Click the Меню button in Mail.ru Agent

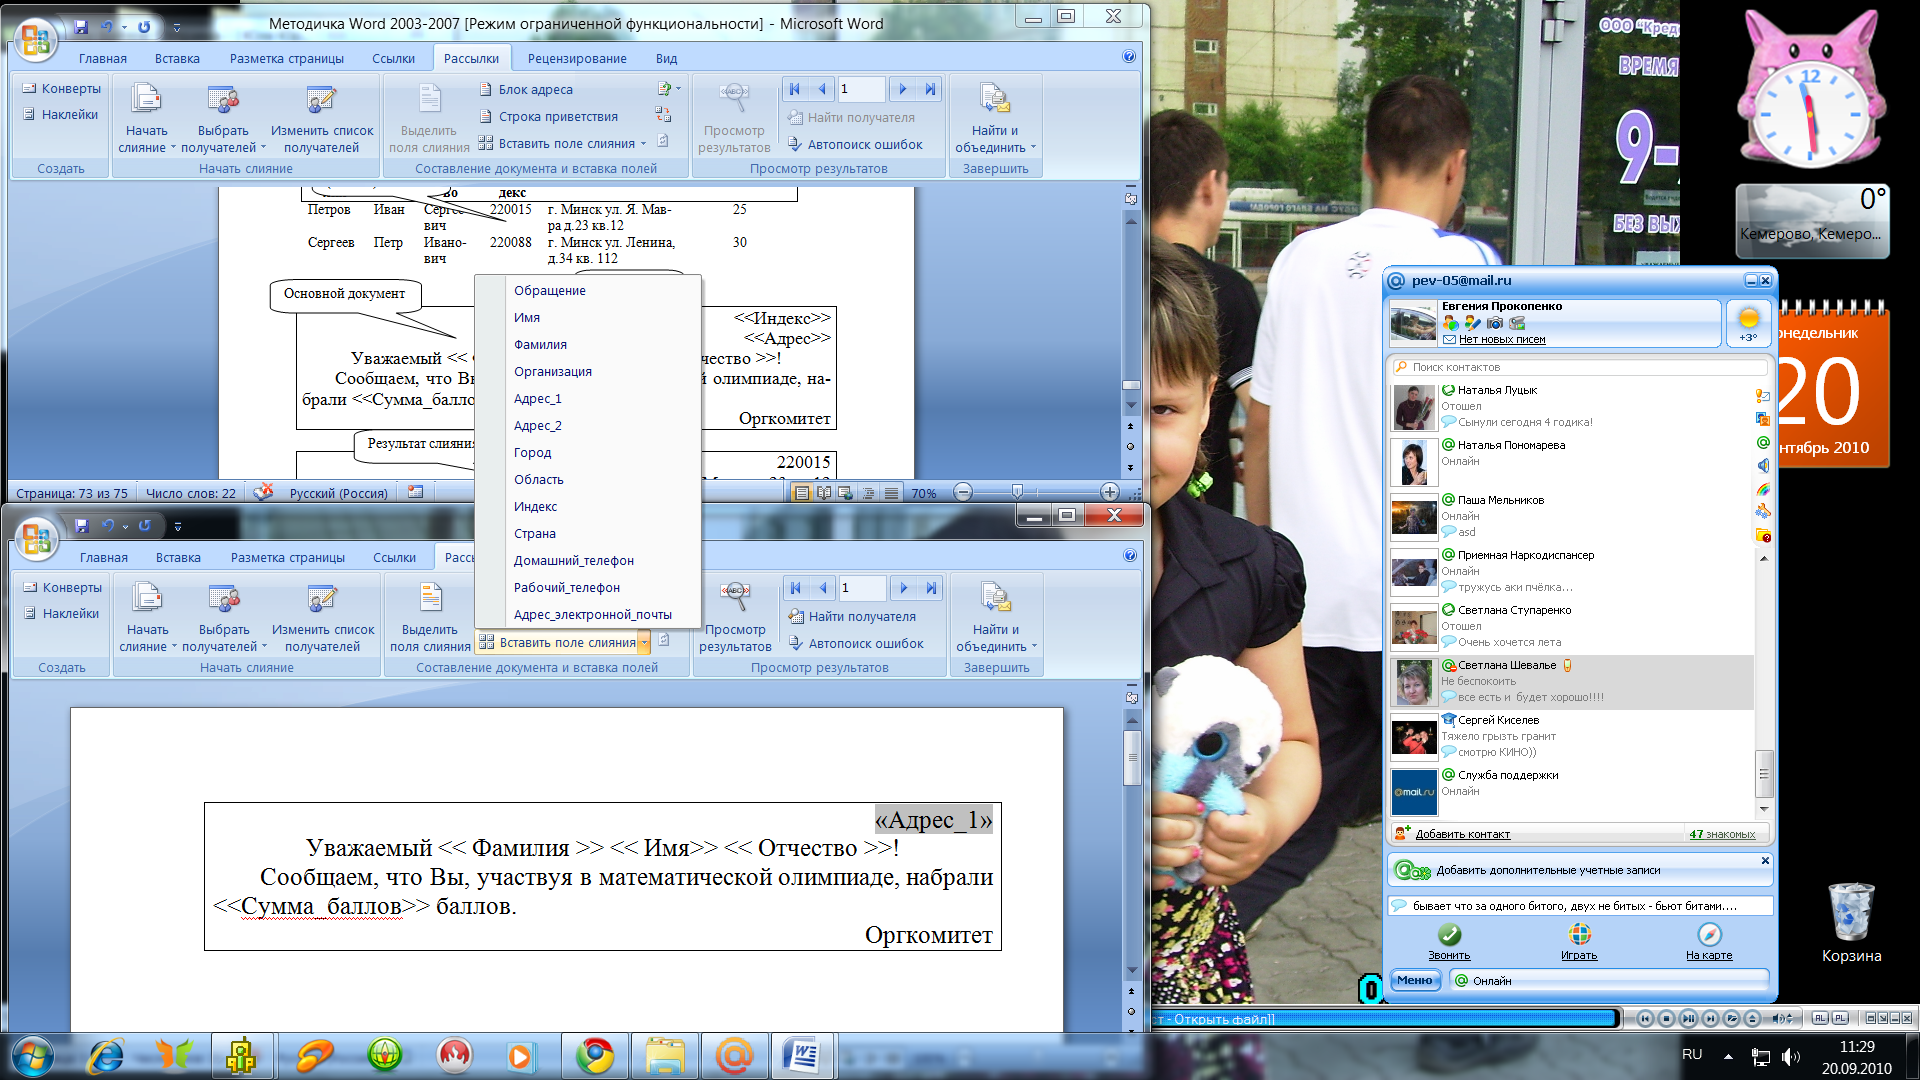tap(1414, 980)
